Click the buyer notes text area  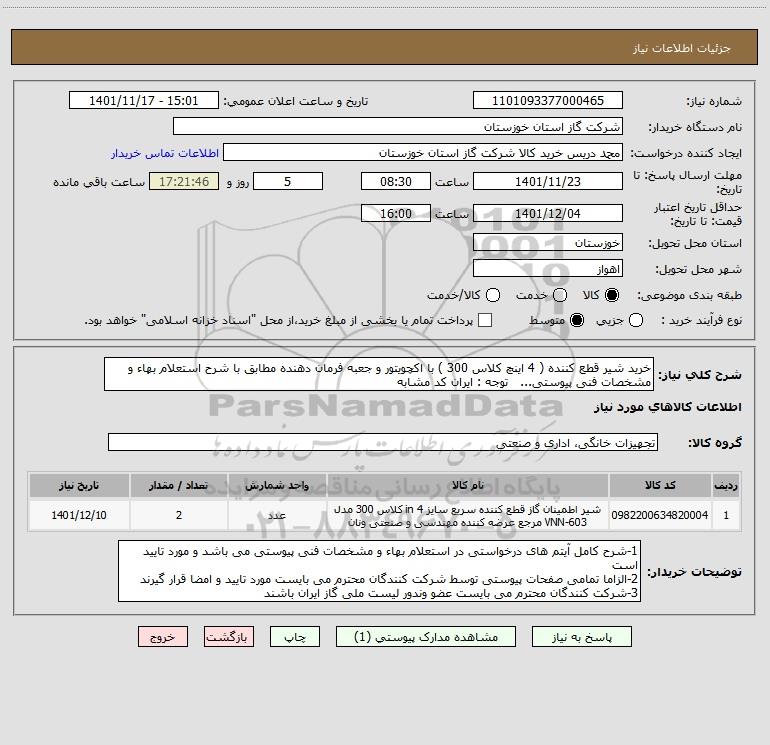pos(379,571)
